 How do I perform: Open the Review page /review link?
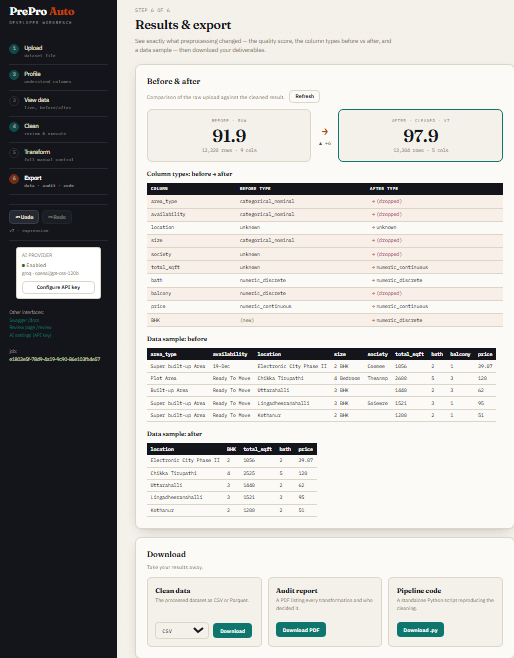[30, 327]
